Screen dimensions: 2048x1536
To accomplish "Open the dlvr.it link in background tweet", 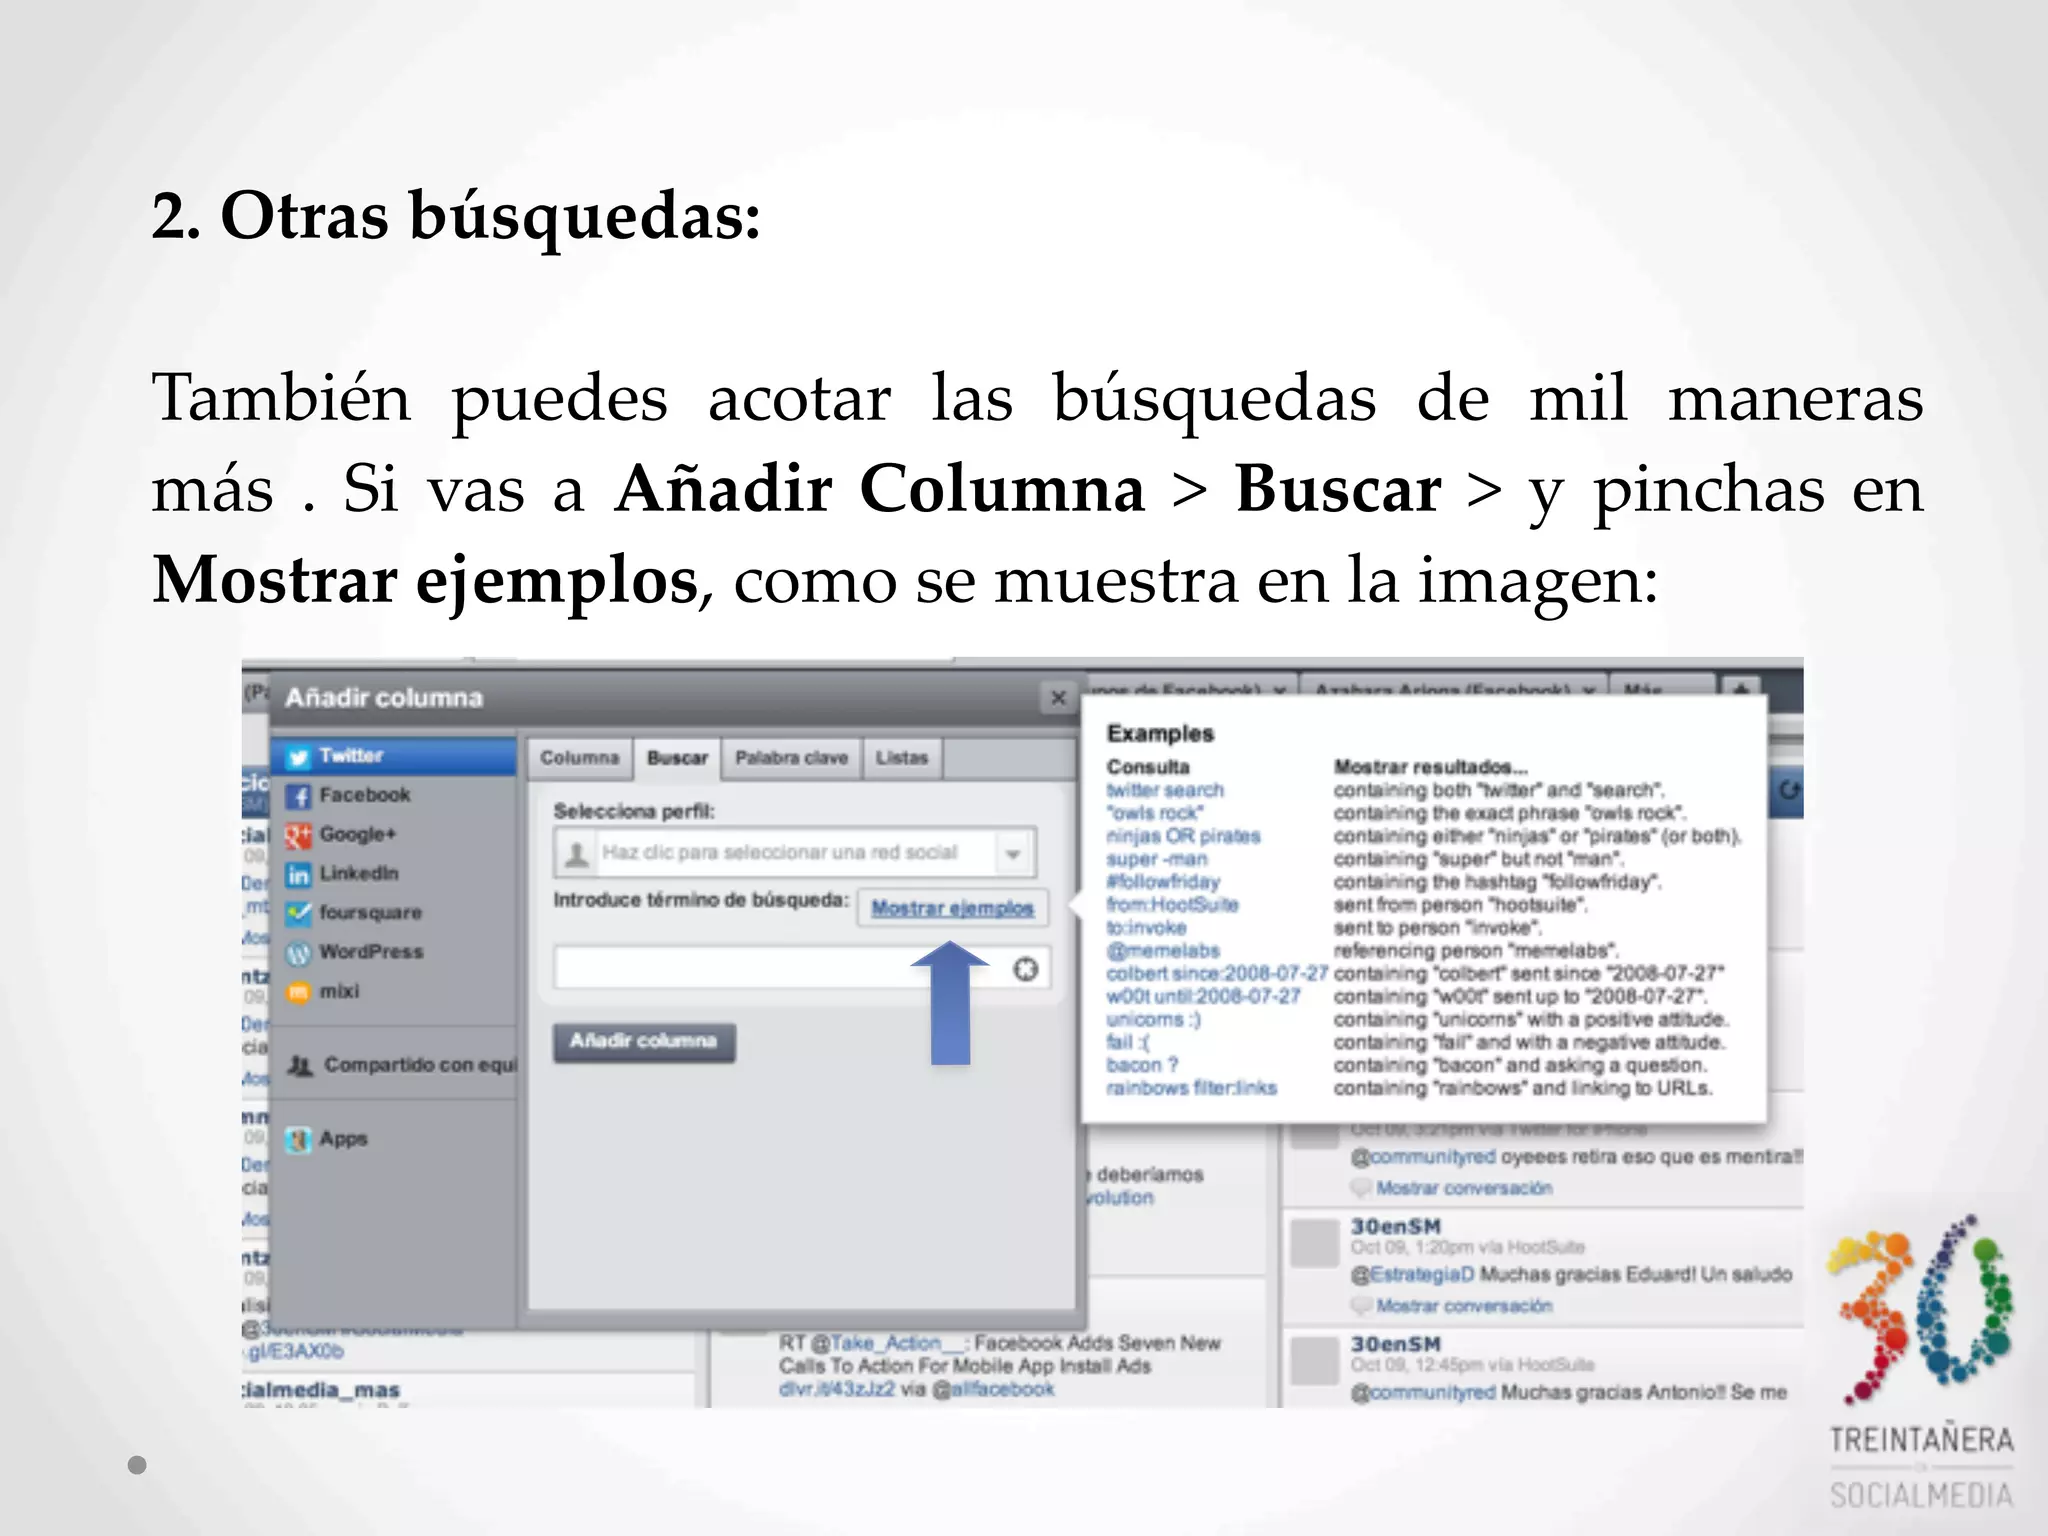I will tap(837, 1389).
